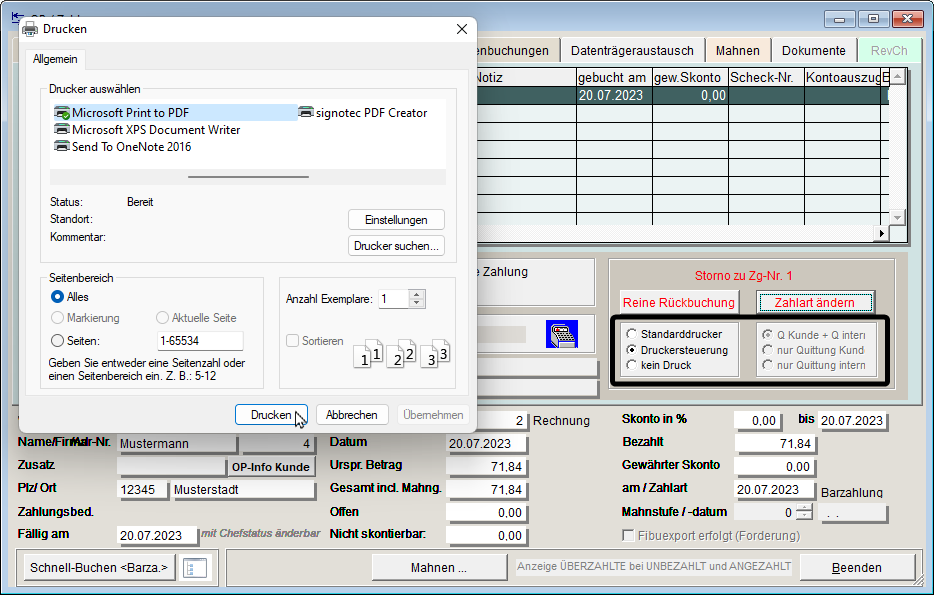Click gew.Skonto column header
The height and width of the screenshot is (595, 934).
[x=690, y=77]
